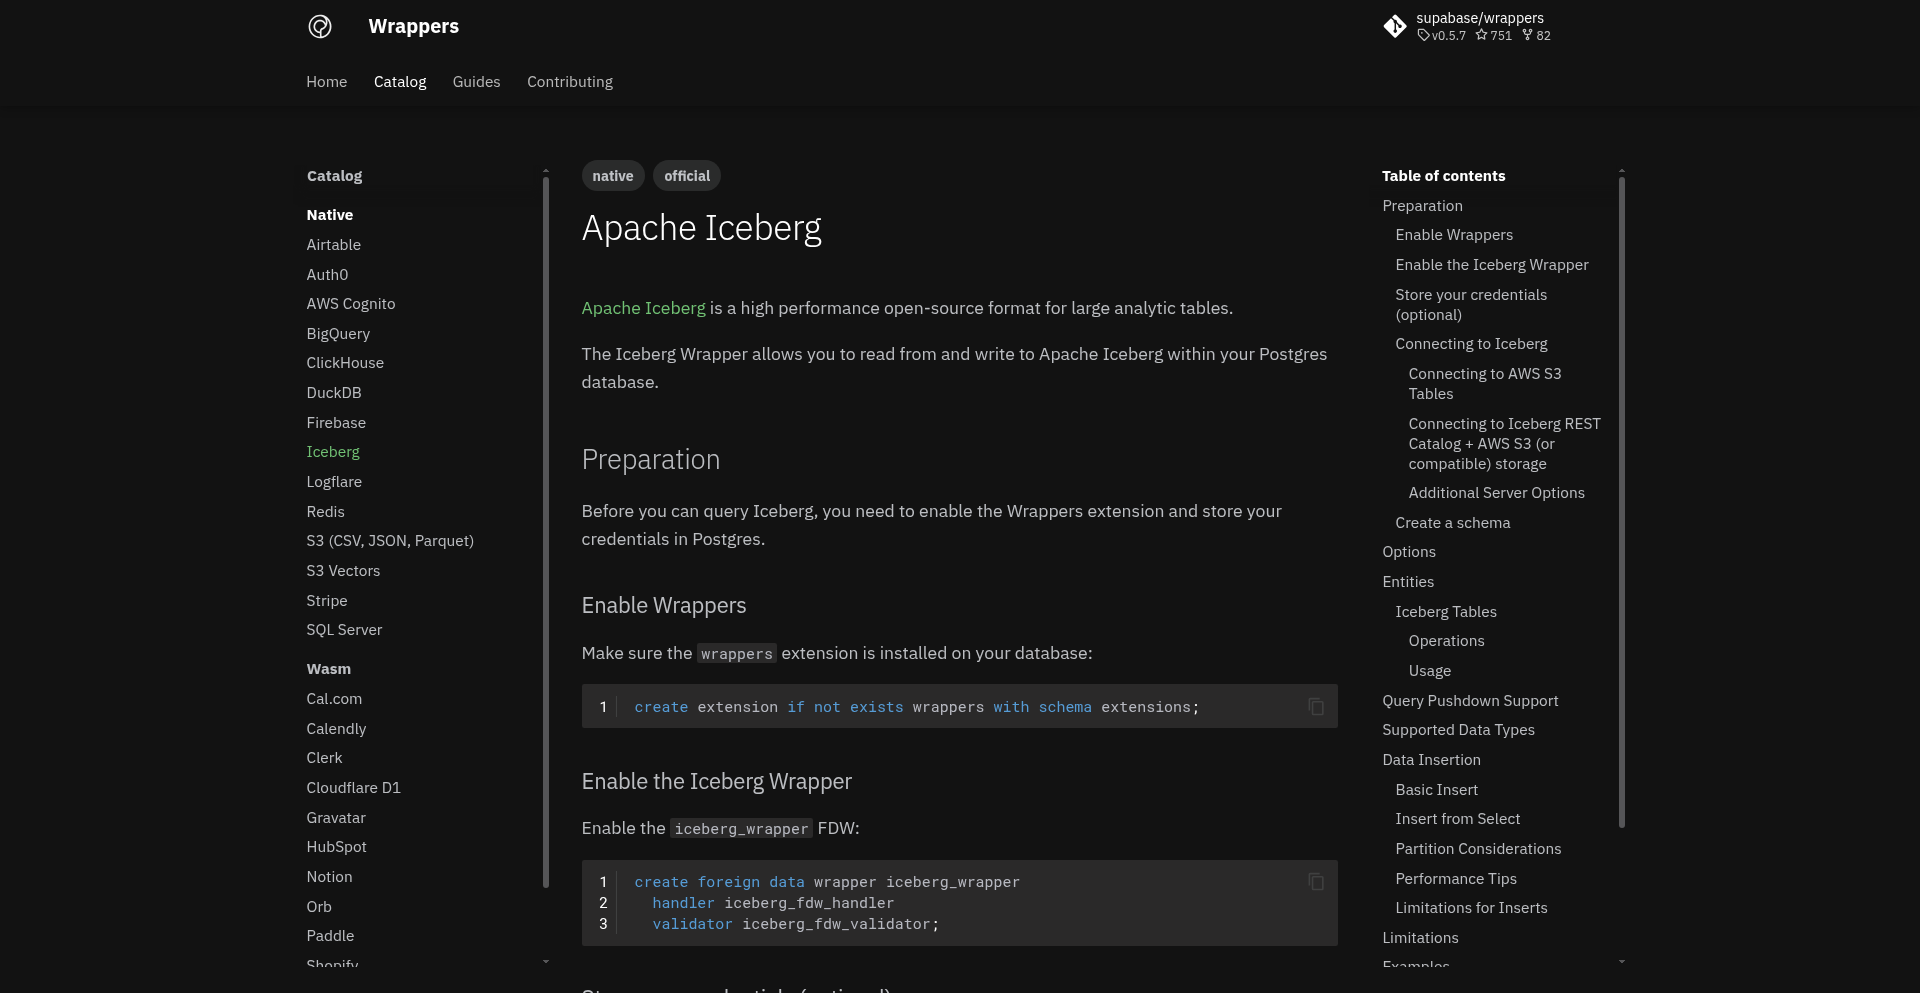Image resolution: width=1920 pixels, height=993 pixels.
Task: Switch to the Guides tab
Action: [x=476, y=82]
